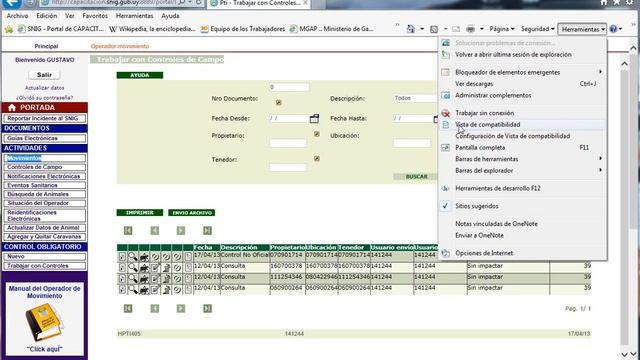Click the BUSCAR button
640x360 pixels.
coord(416,177)
